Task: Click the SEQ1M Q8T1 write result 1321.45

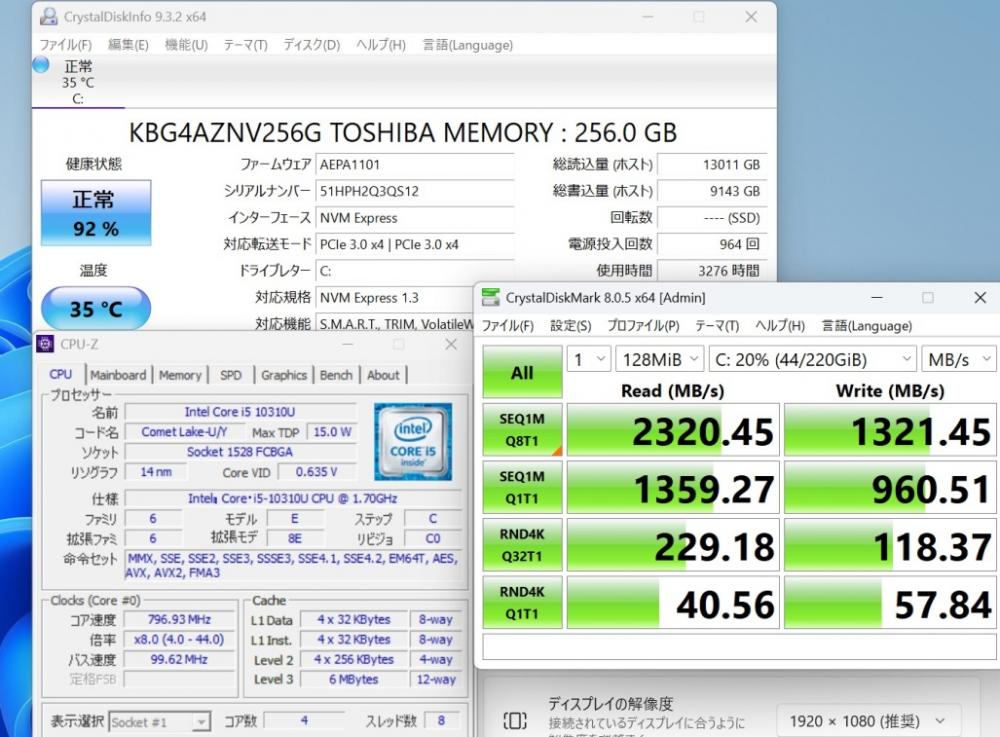Action: (x=890, y=430)
